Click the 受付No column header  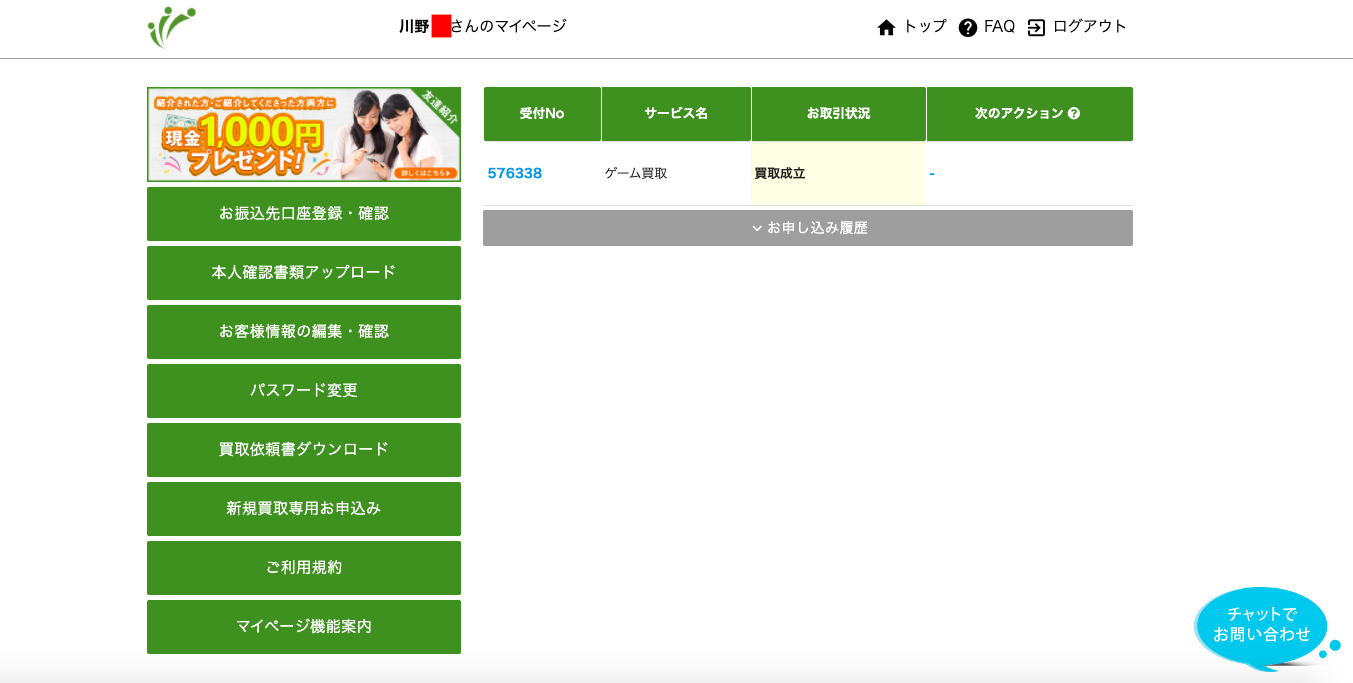coord(542,114)
